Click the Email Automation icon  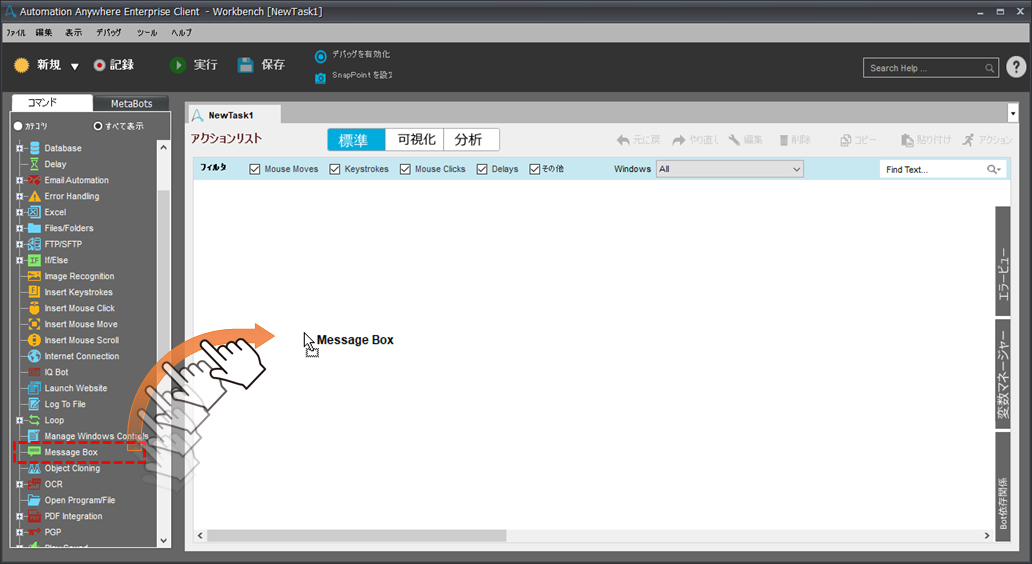coord(34,180)
